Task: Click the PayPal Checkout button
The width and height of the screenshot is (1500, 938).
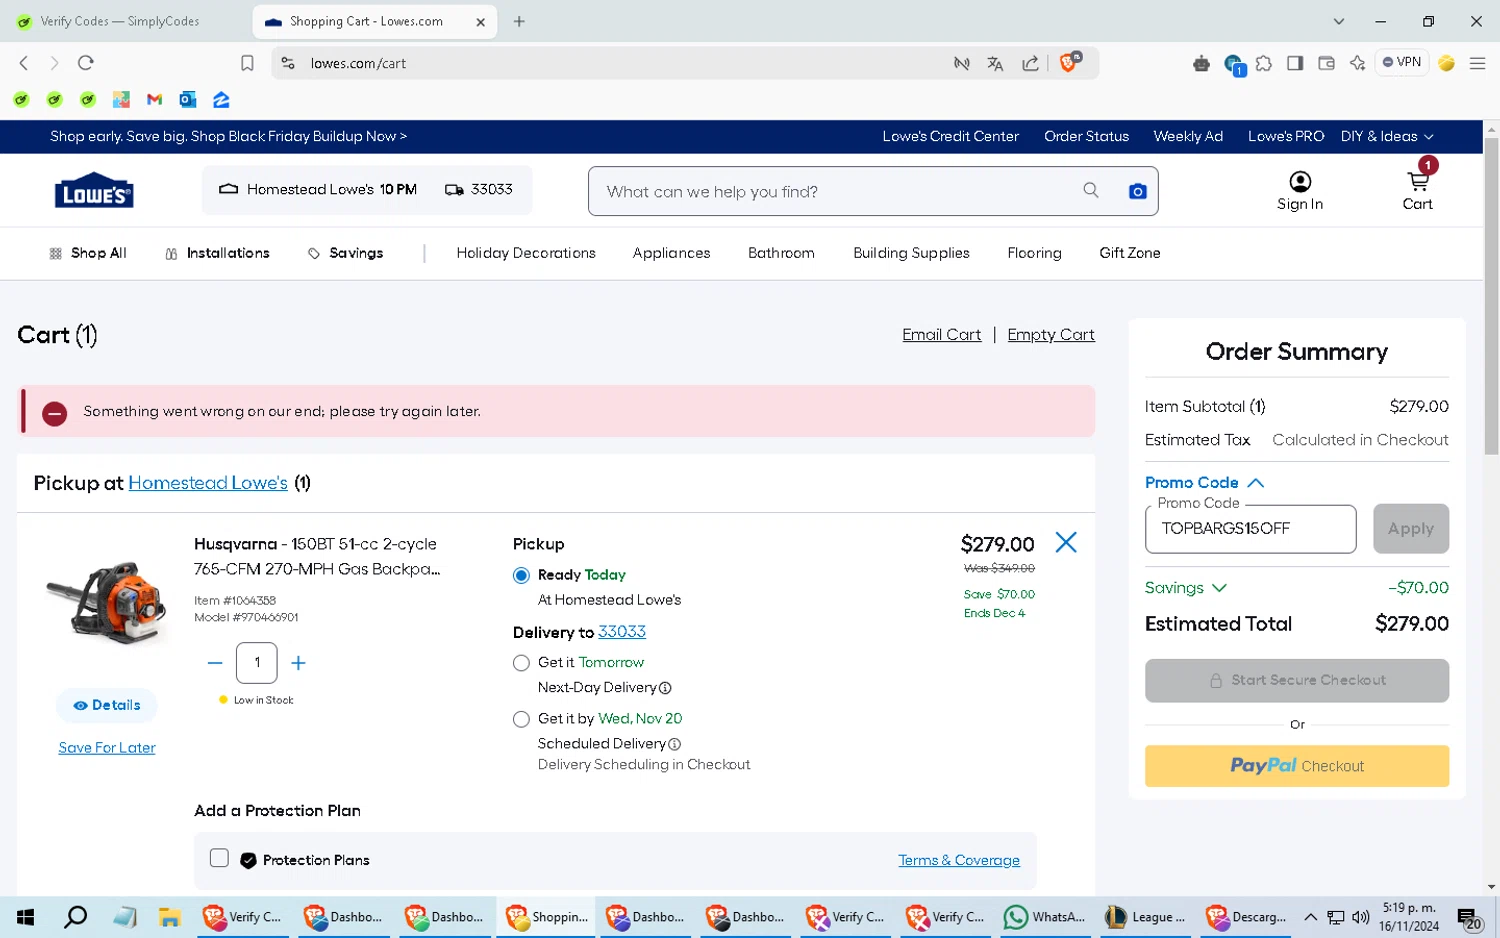Action: (1296, 766)
